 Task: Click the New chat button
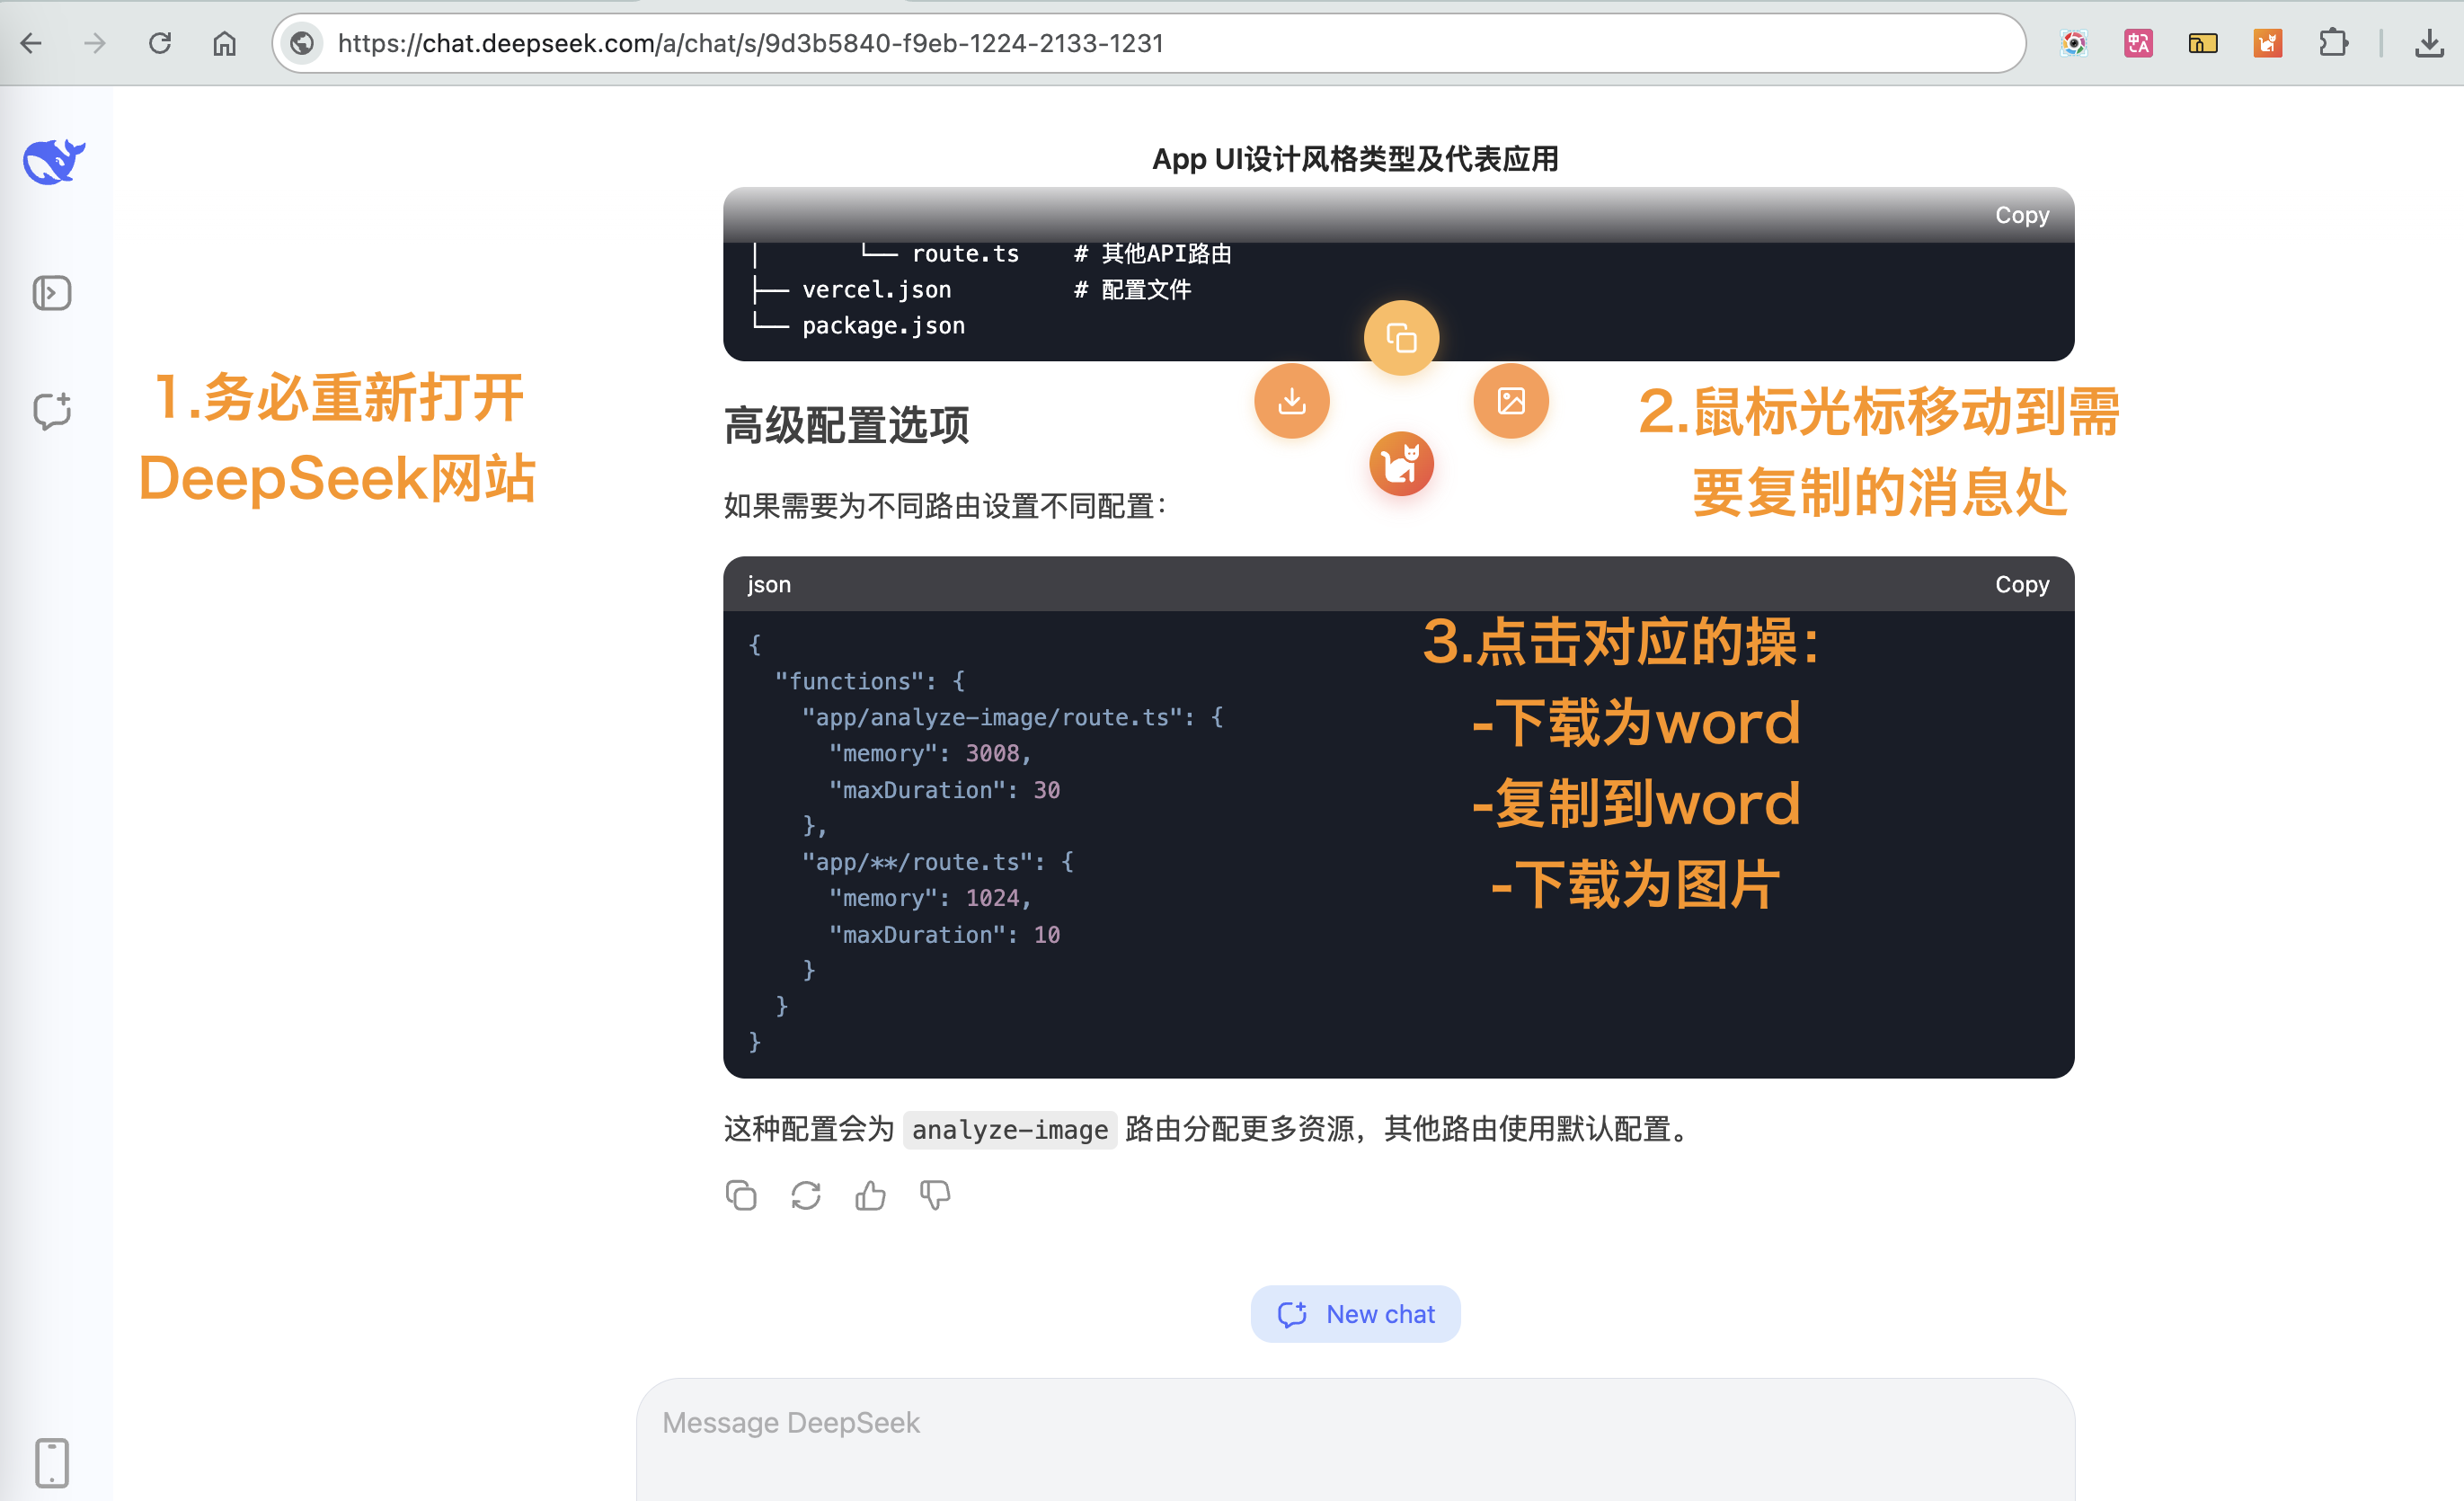[x=1355, y=1313]
